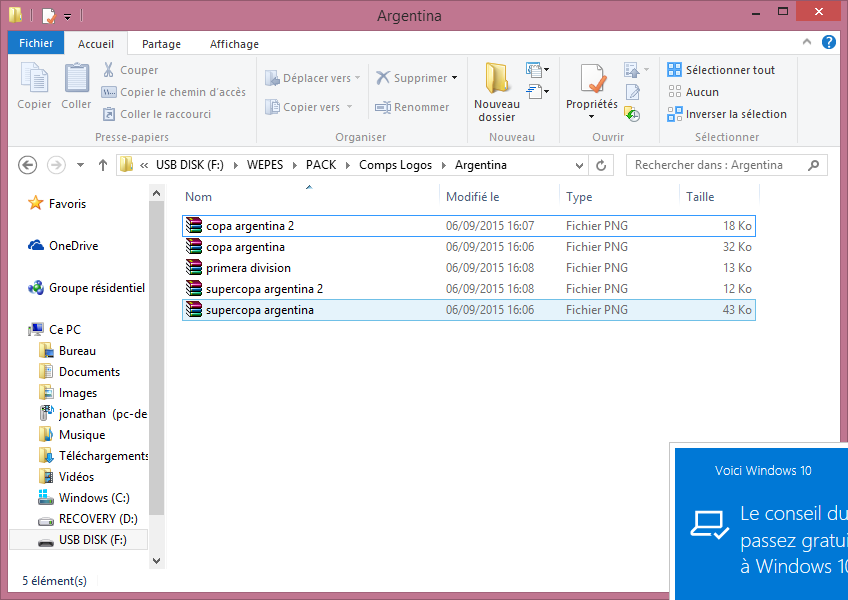Select the file copa argentina
Image resolution: width=848 pixels, height=600 pixels.
coord(469,247)
